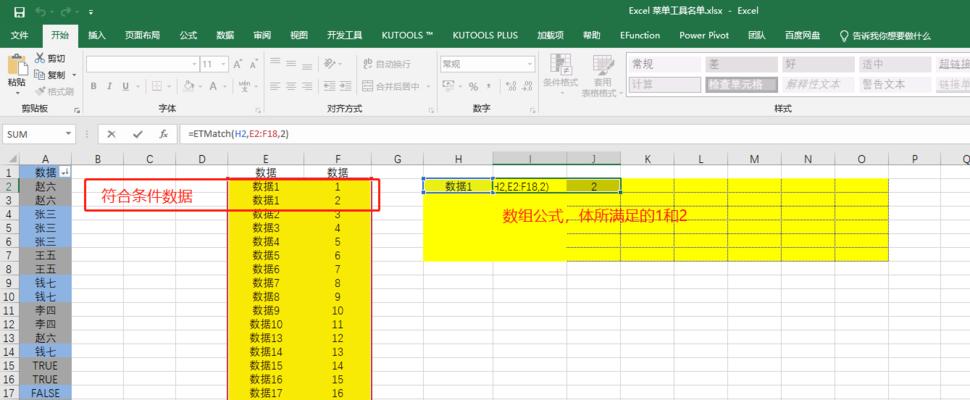Open the Paste options arrow below 粘贴
The width and height of the screenshot is (970, 400).
17,93
